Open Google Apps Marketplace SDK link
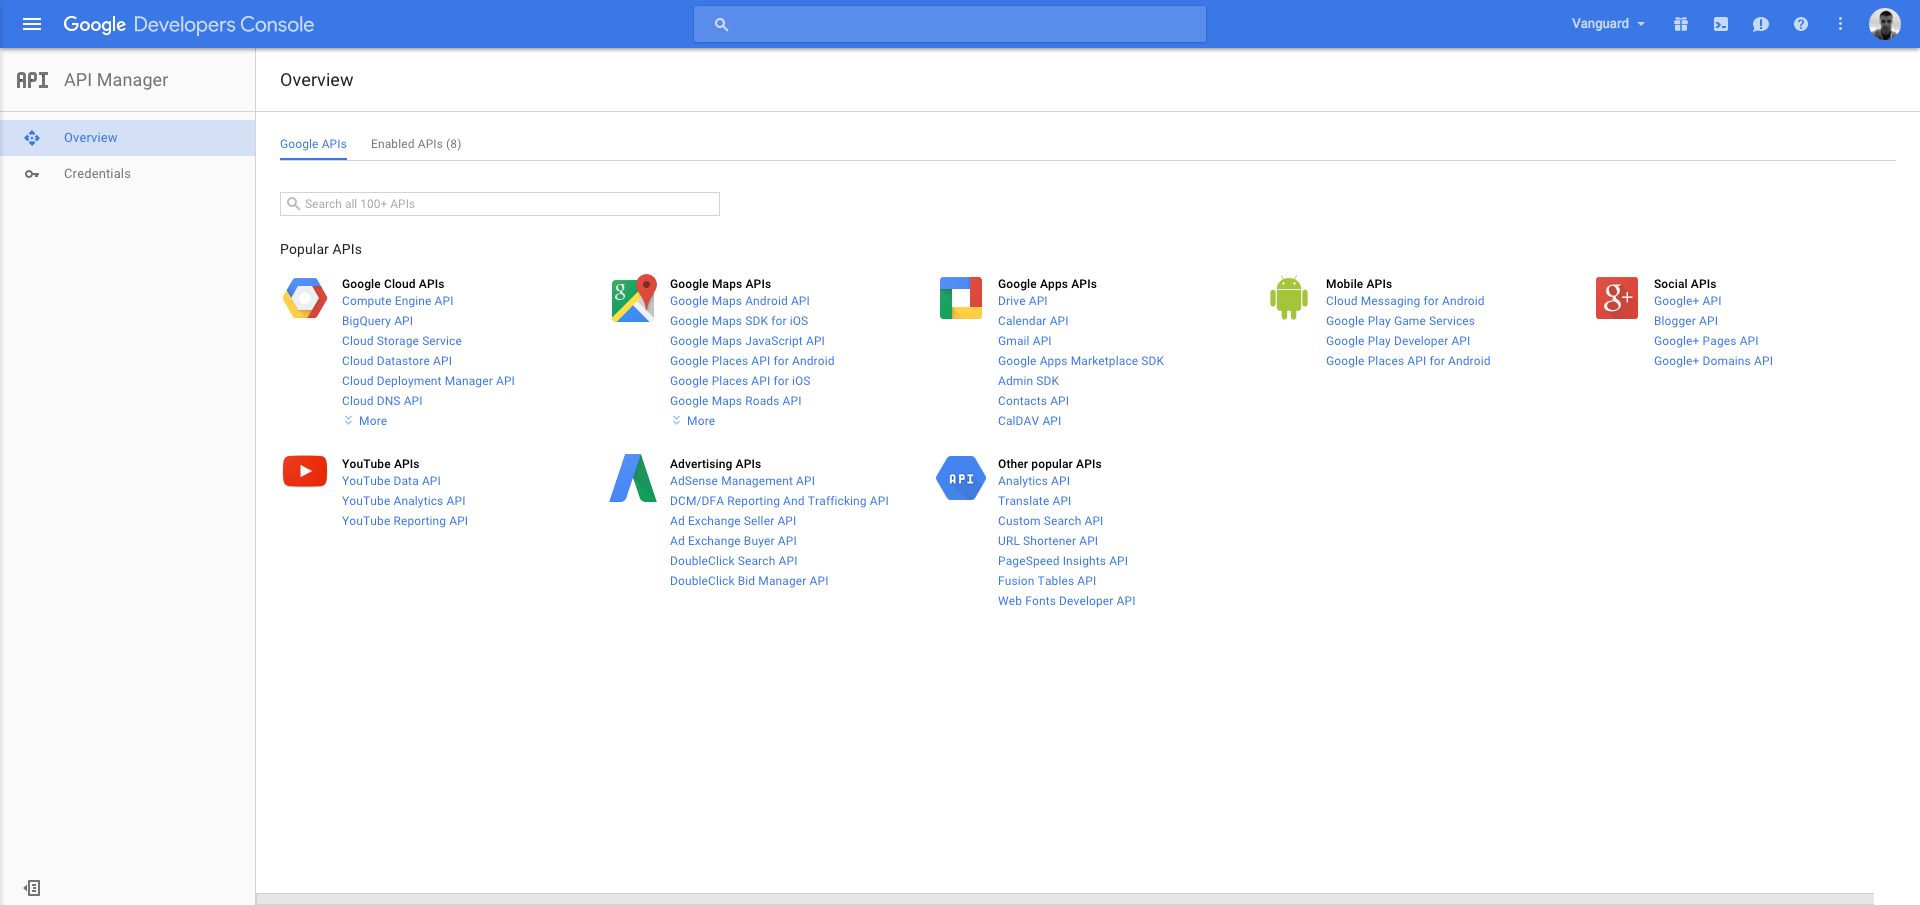Viewport: 1920px width, 905px height. (x=1081, y=361)
